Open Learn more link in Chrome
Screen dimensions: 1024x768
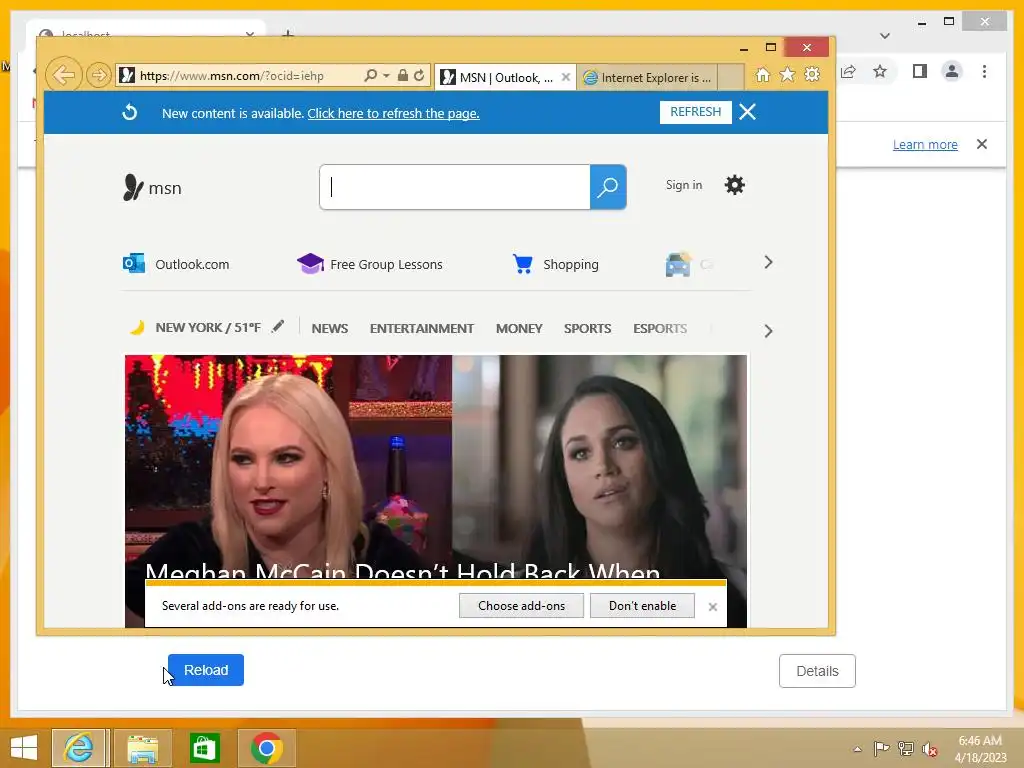coord(925,144)
